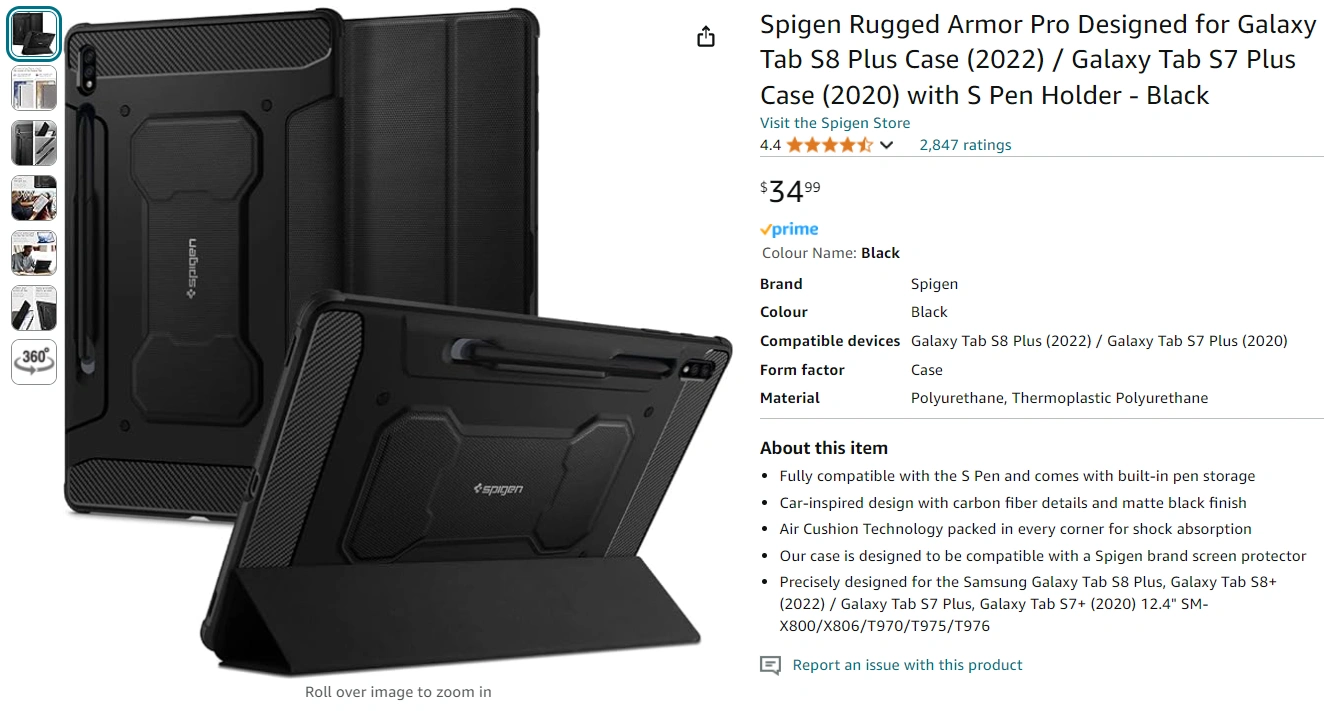Click the star rating icons
This screenshot has height=711, width=1331.
[x=829, y=145]
